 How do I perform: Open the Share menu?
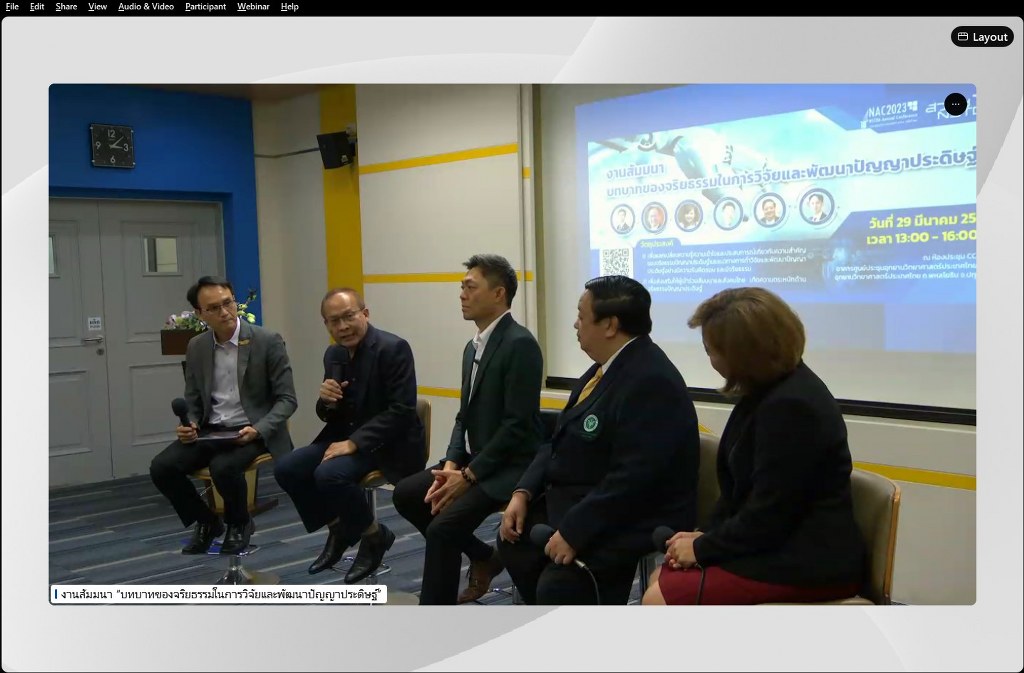(66, 7)
